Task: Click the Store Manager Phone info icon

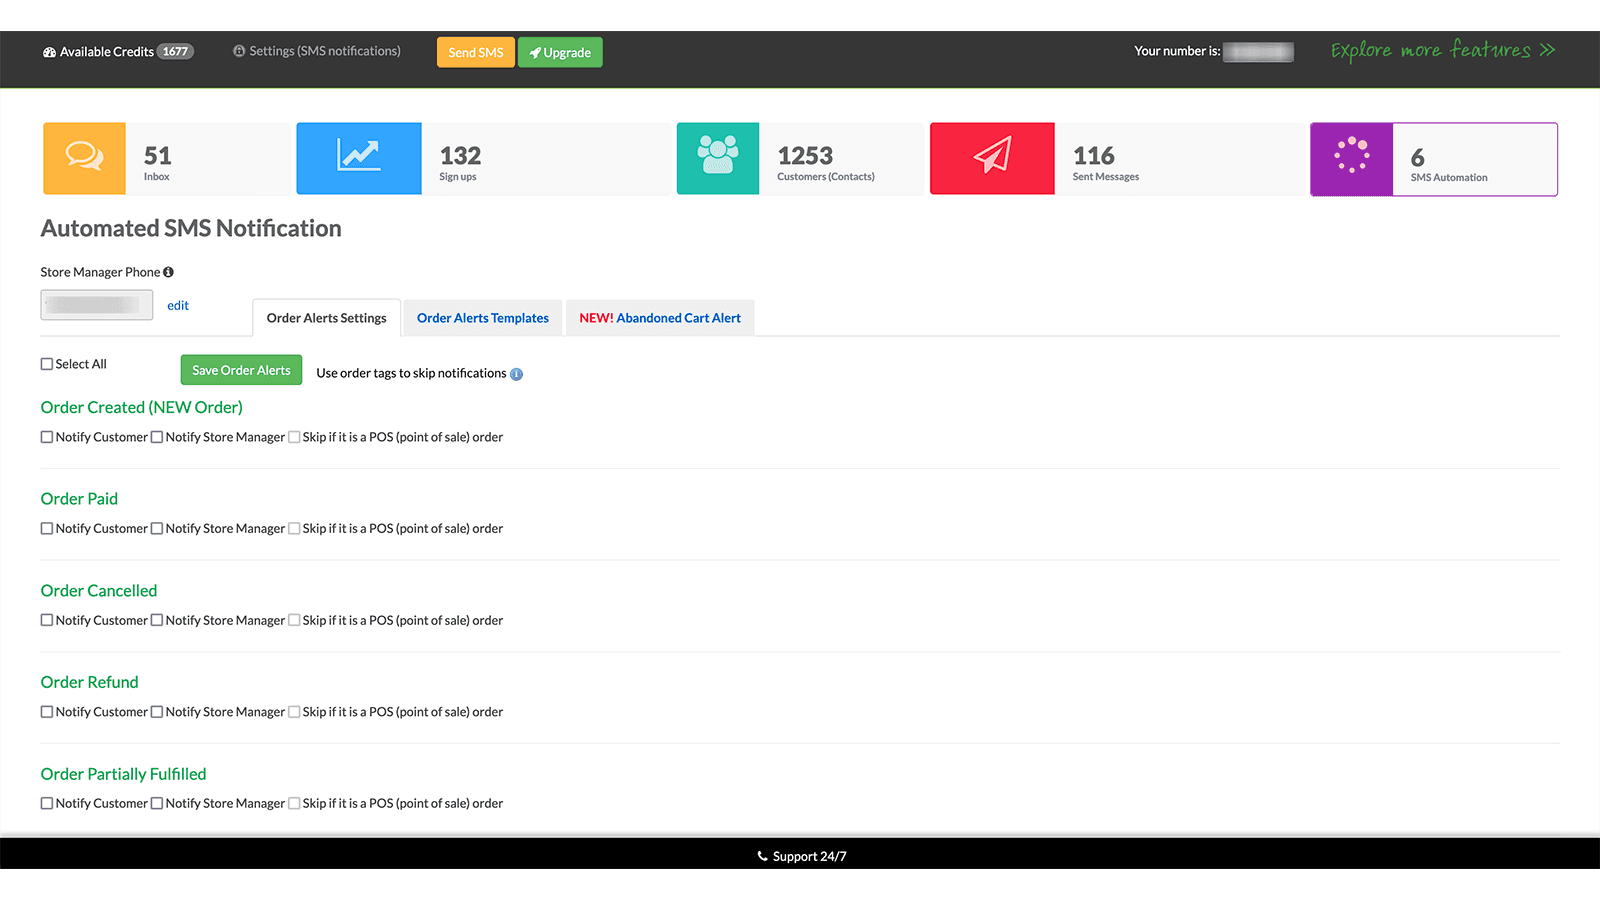Action: pyautogui.click(x=168, y=271)
